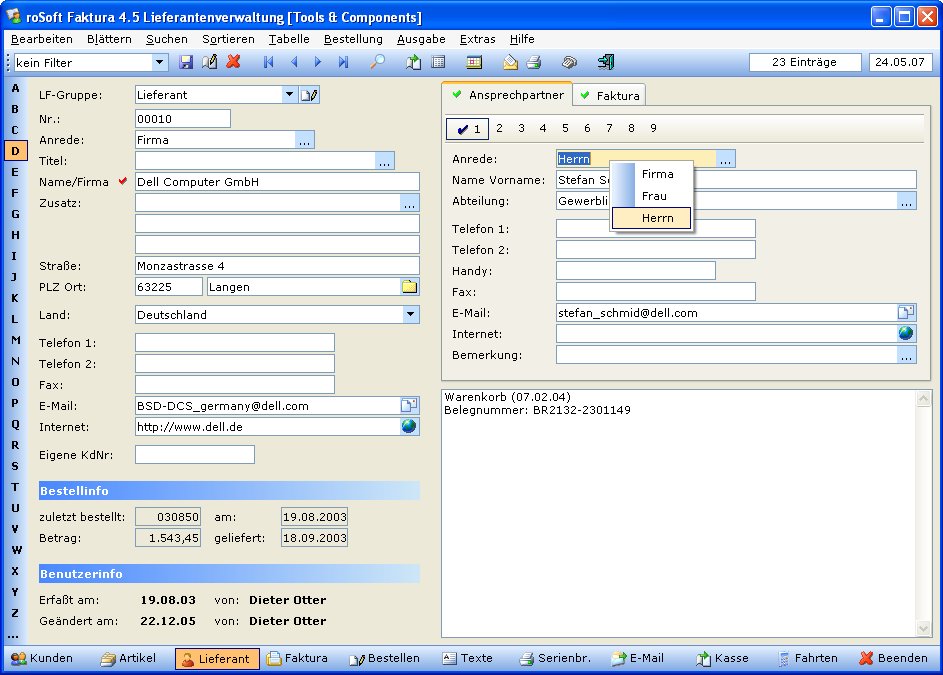The height and width of the screenshot is (675, 943).
Task: Go to the next record arrow
Action: click(318, 62)
